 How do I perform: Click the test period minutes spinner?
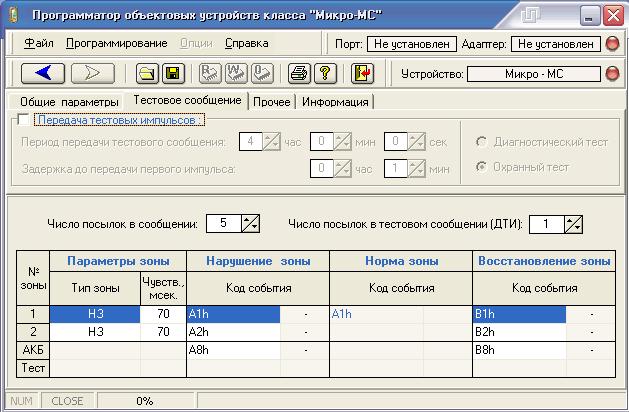pos(343,141)
